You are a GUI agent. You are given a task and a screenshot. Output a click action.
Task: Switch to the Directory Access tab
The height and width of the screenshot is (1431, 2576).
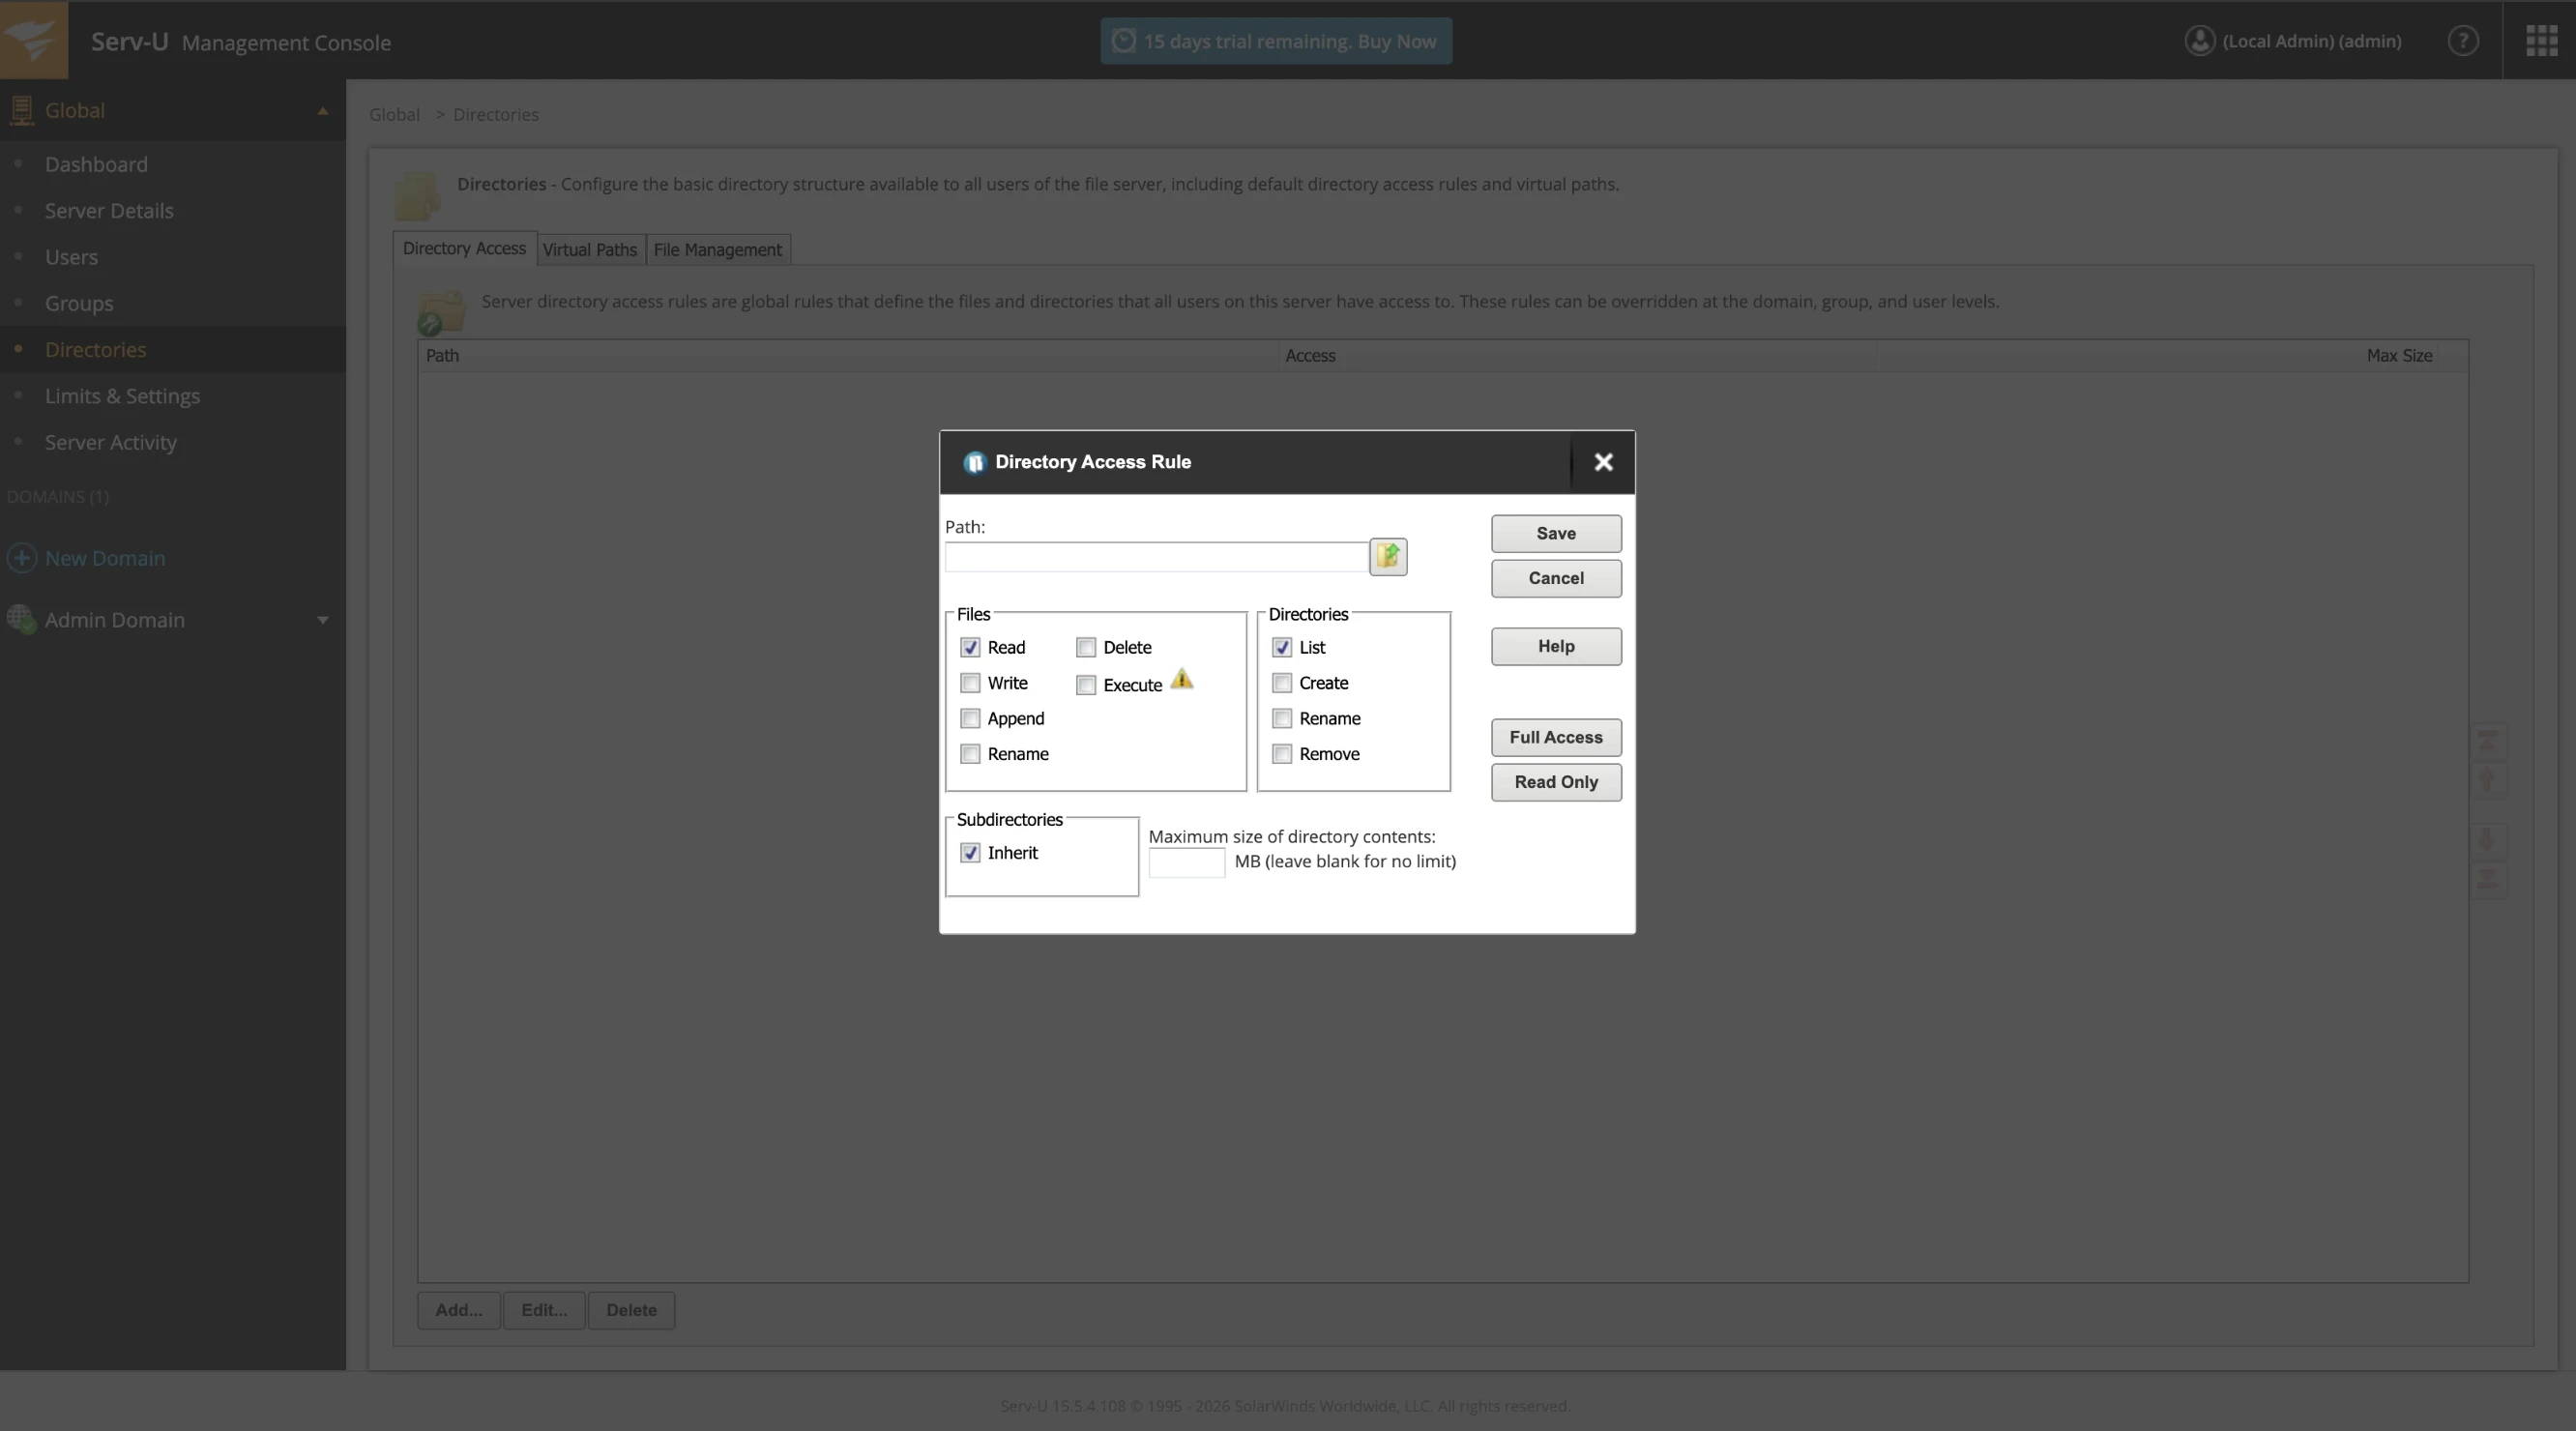[x=464, y=248]
